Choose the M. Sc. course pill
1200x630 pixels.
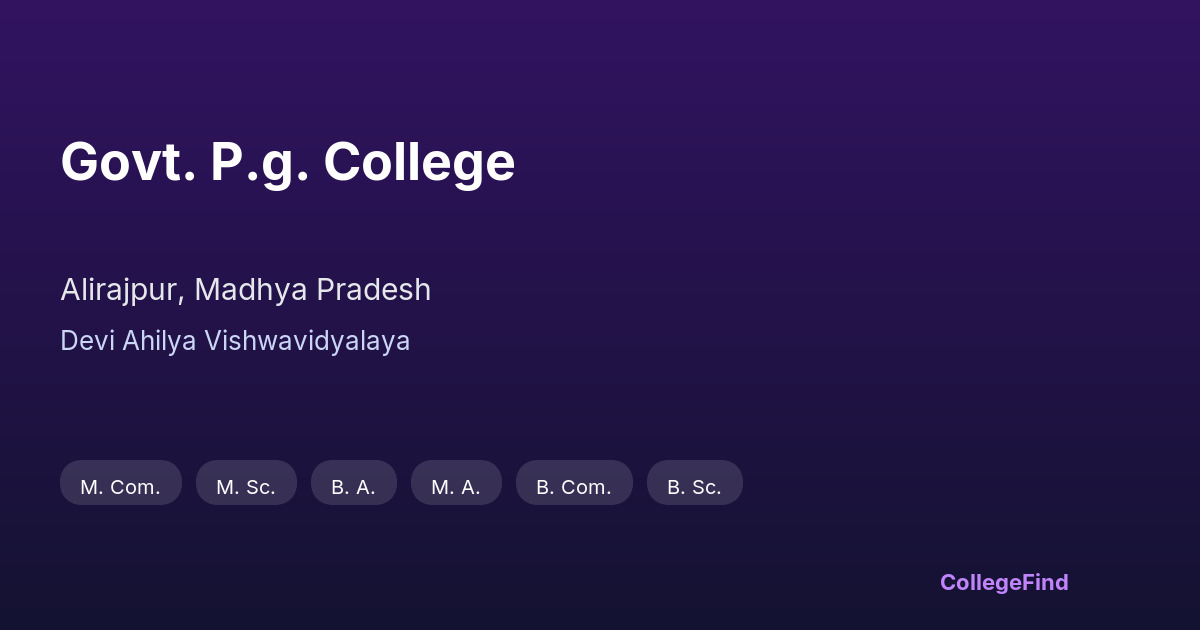pos(246,483)
